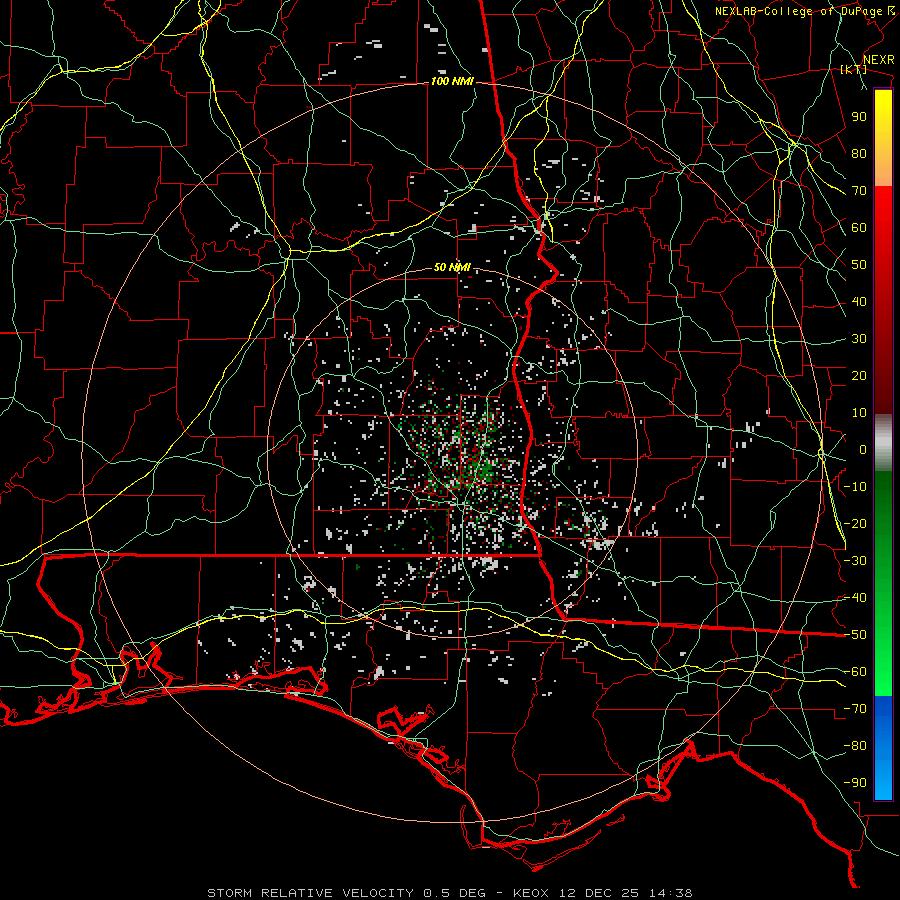
Task: Click the -30 value on velocity scale
Action: 855,561
